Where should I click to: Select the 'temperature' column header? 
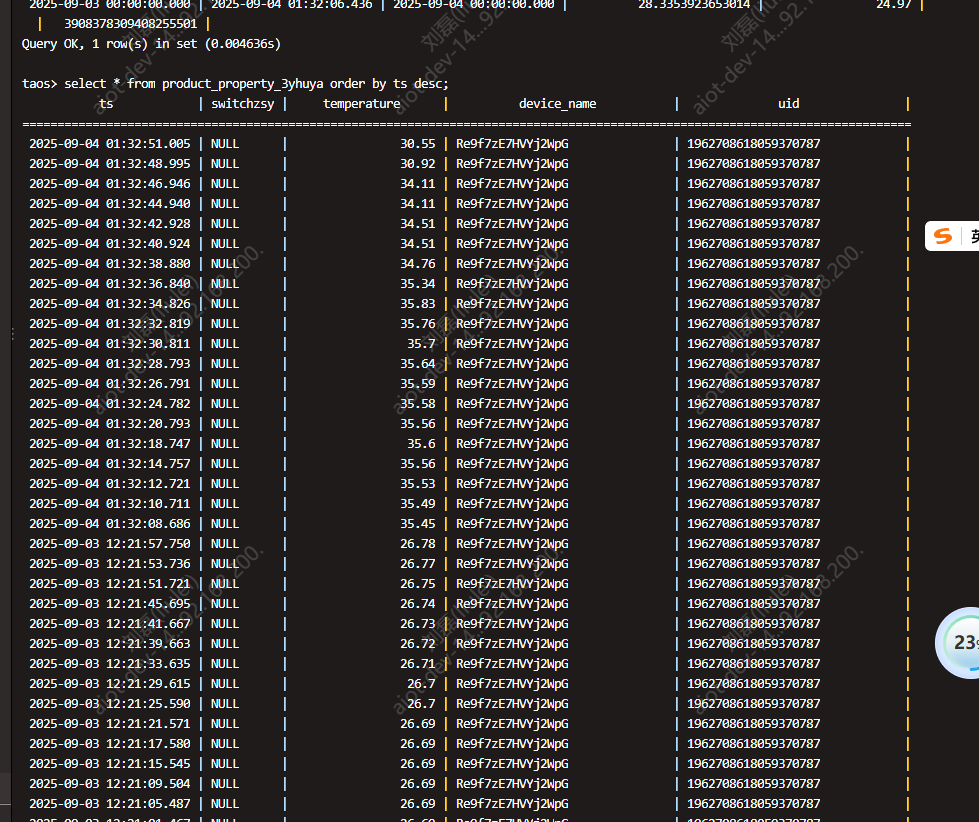point(361,104)
